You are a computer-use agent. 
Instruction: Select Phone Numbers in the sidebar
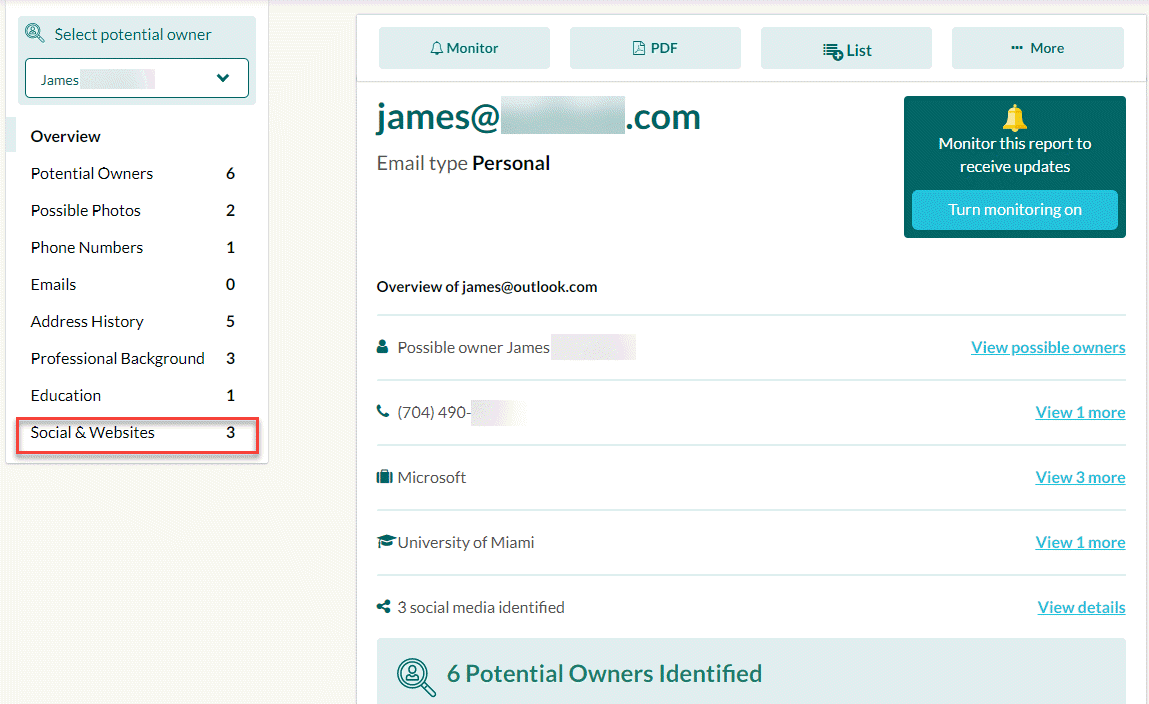[133, 248]
